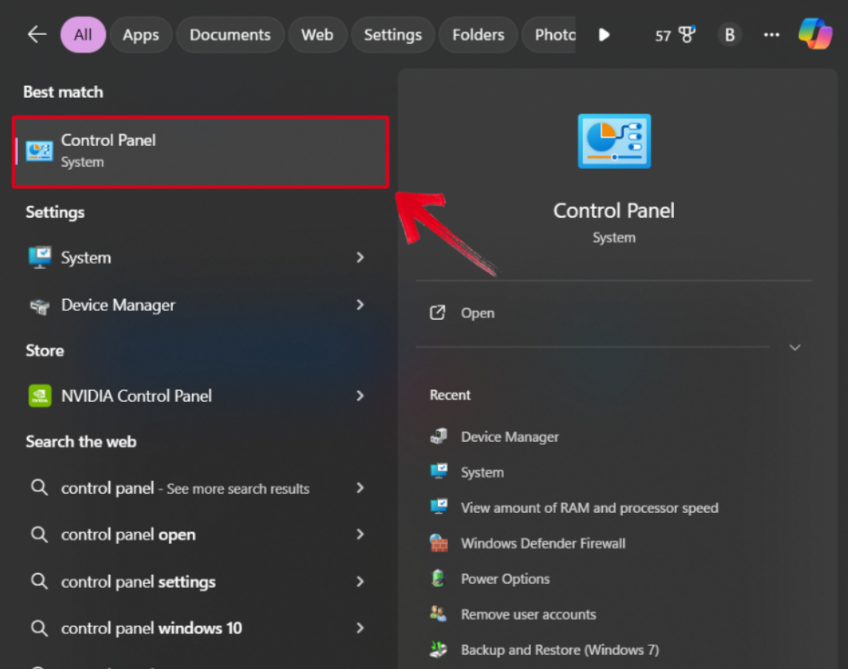Select web suggestion 'control panel windows 10'
Image resolution: width=848 pixels, height=669 pixels.
198,628
